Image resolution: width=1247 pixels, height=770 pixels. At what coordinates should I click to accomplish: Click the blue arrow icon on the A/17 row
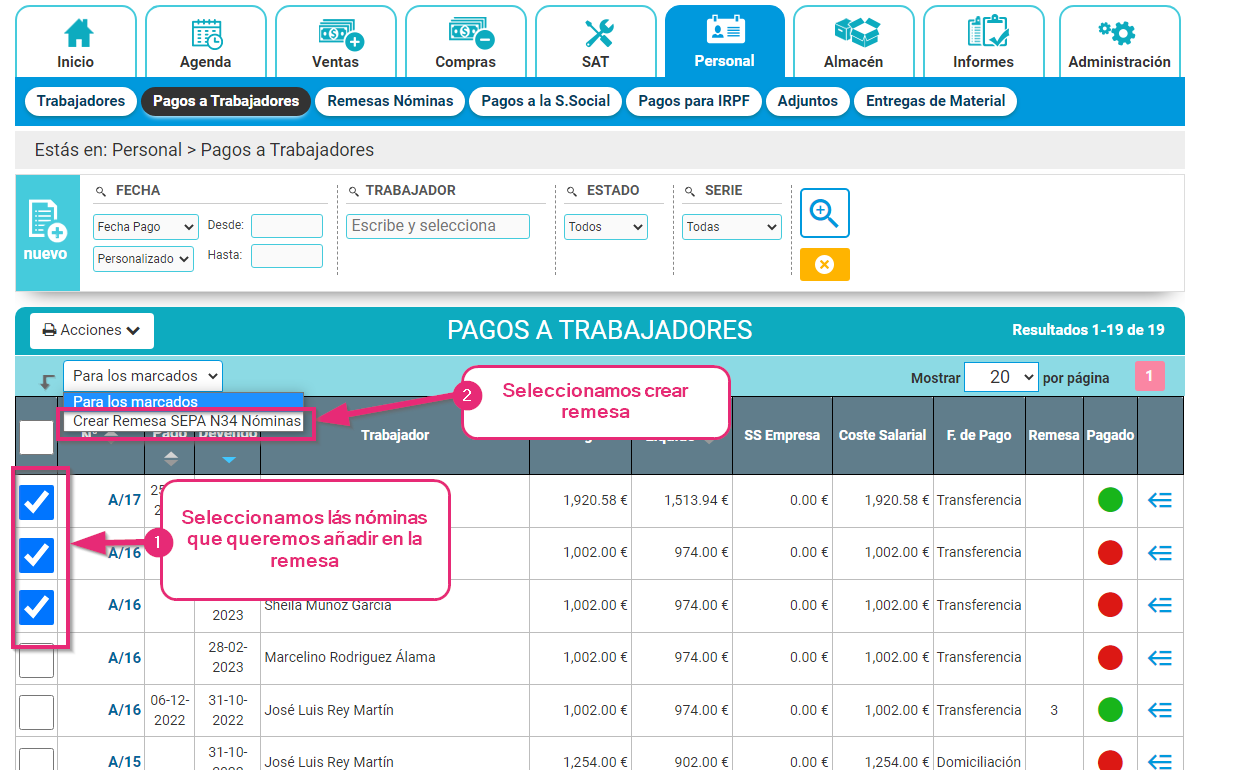[x=1158, y=502]
